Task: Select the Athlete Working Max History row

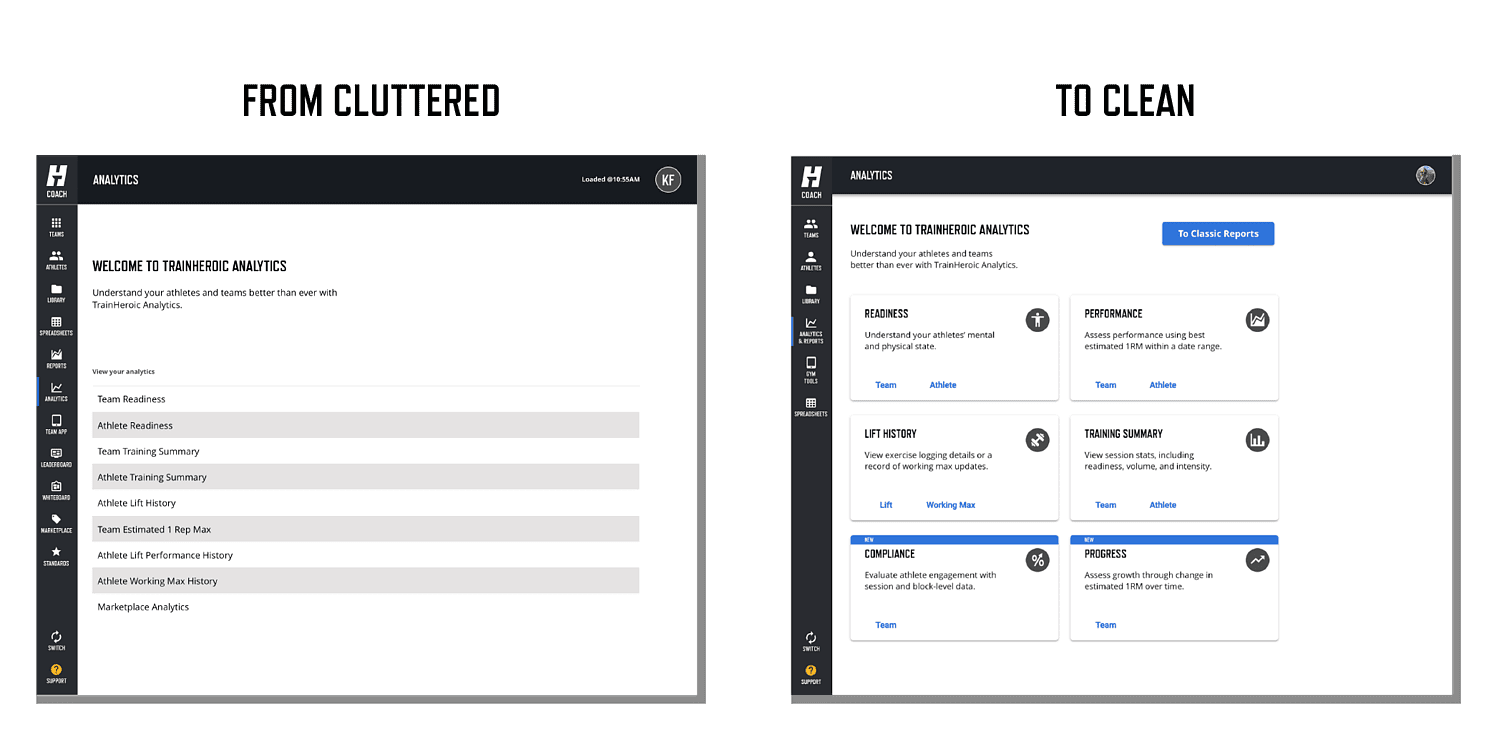Action: click(366, 581)
